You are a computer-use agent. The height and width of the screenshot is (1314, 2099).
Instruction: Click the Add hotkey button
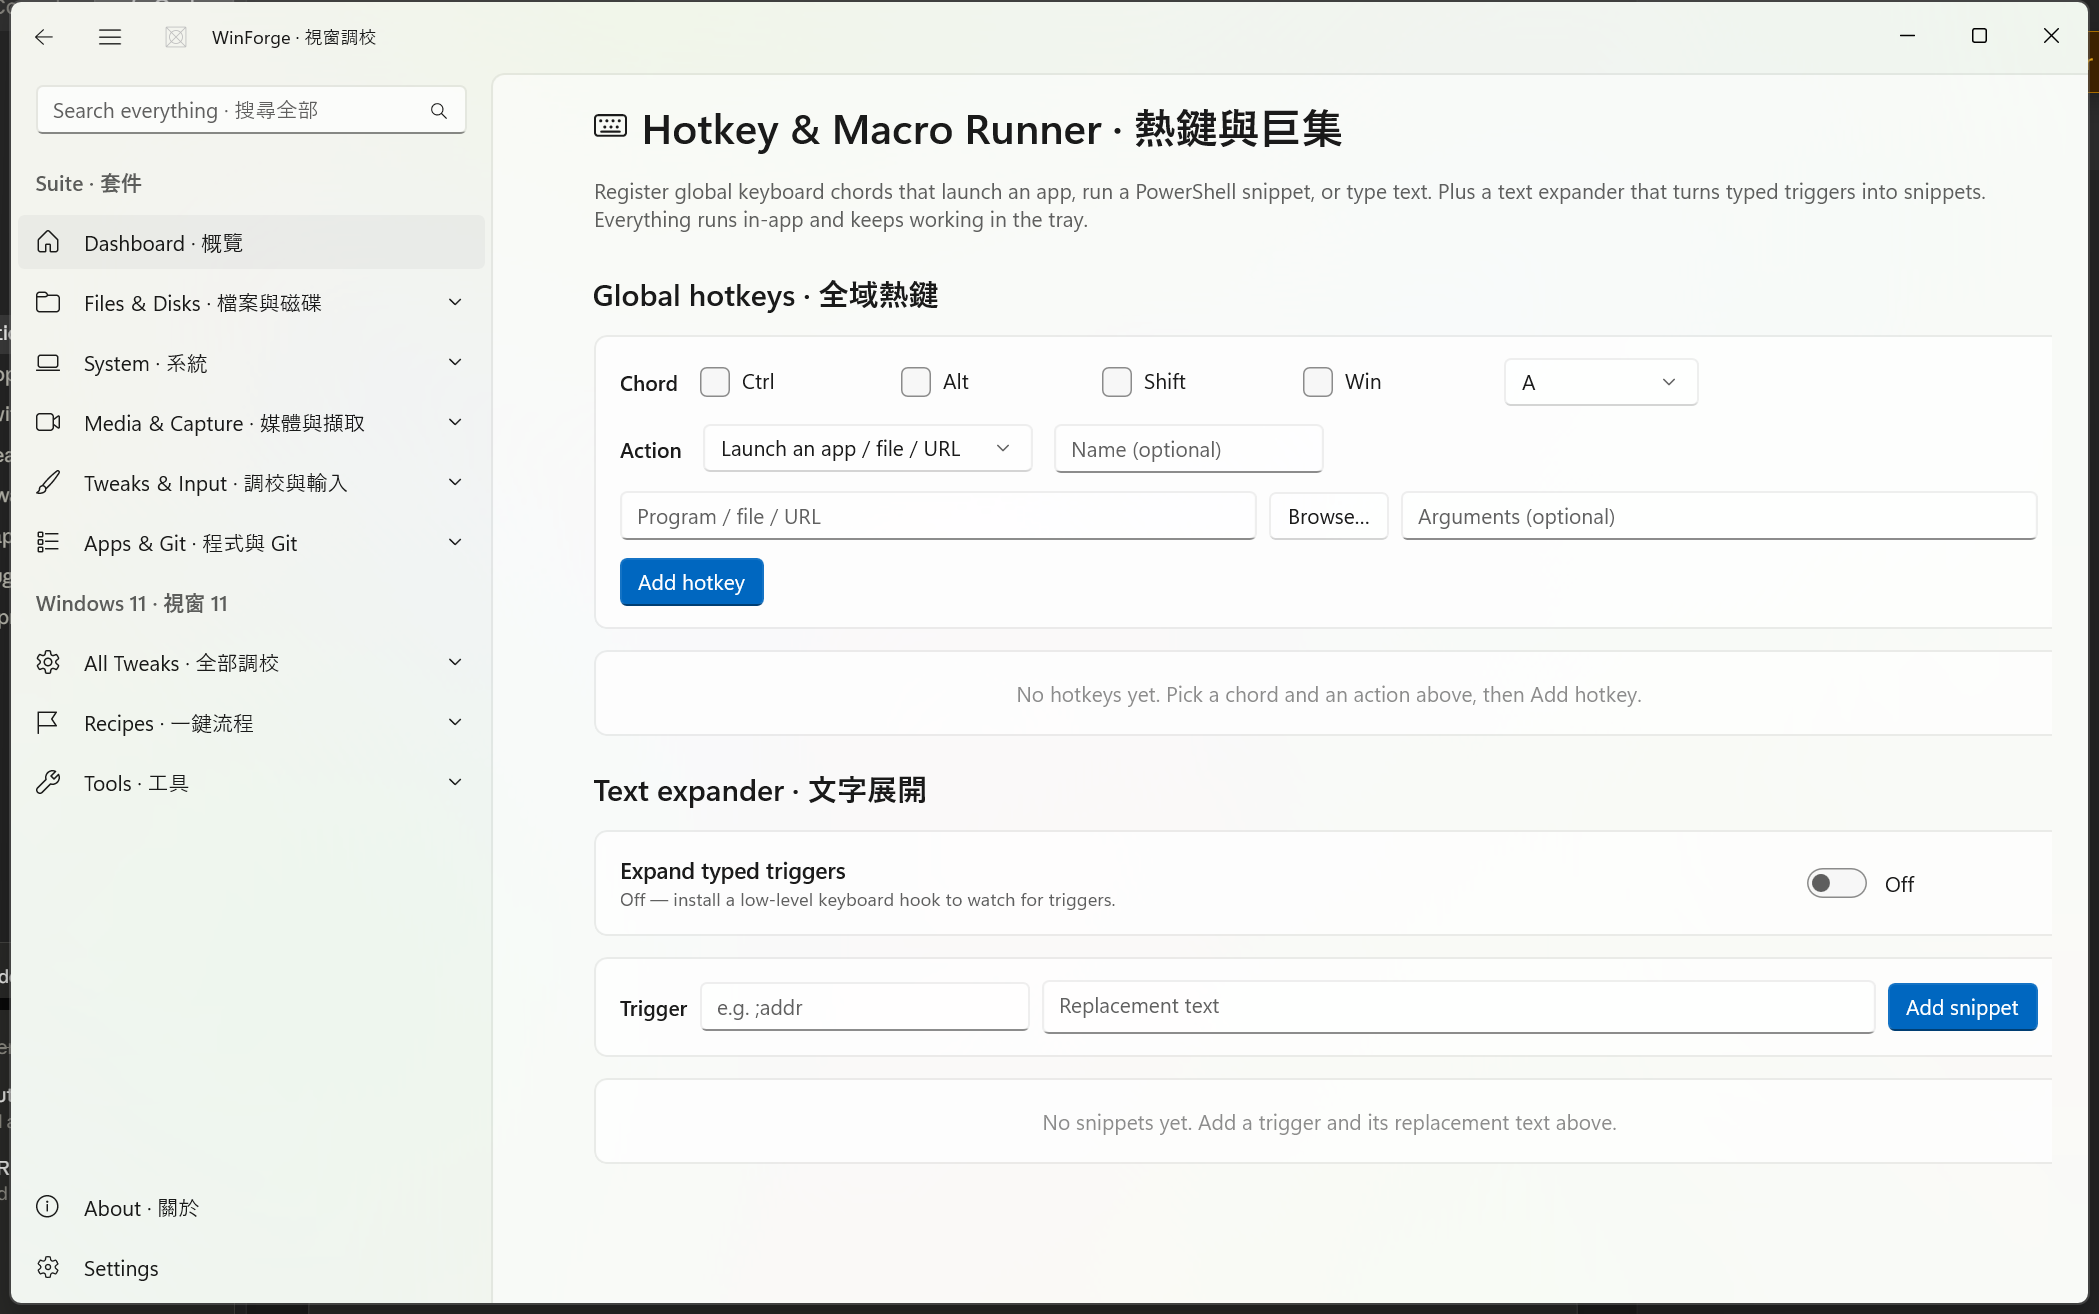691,582
